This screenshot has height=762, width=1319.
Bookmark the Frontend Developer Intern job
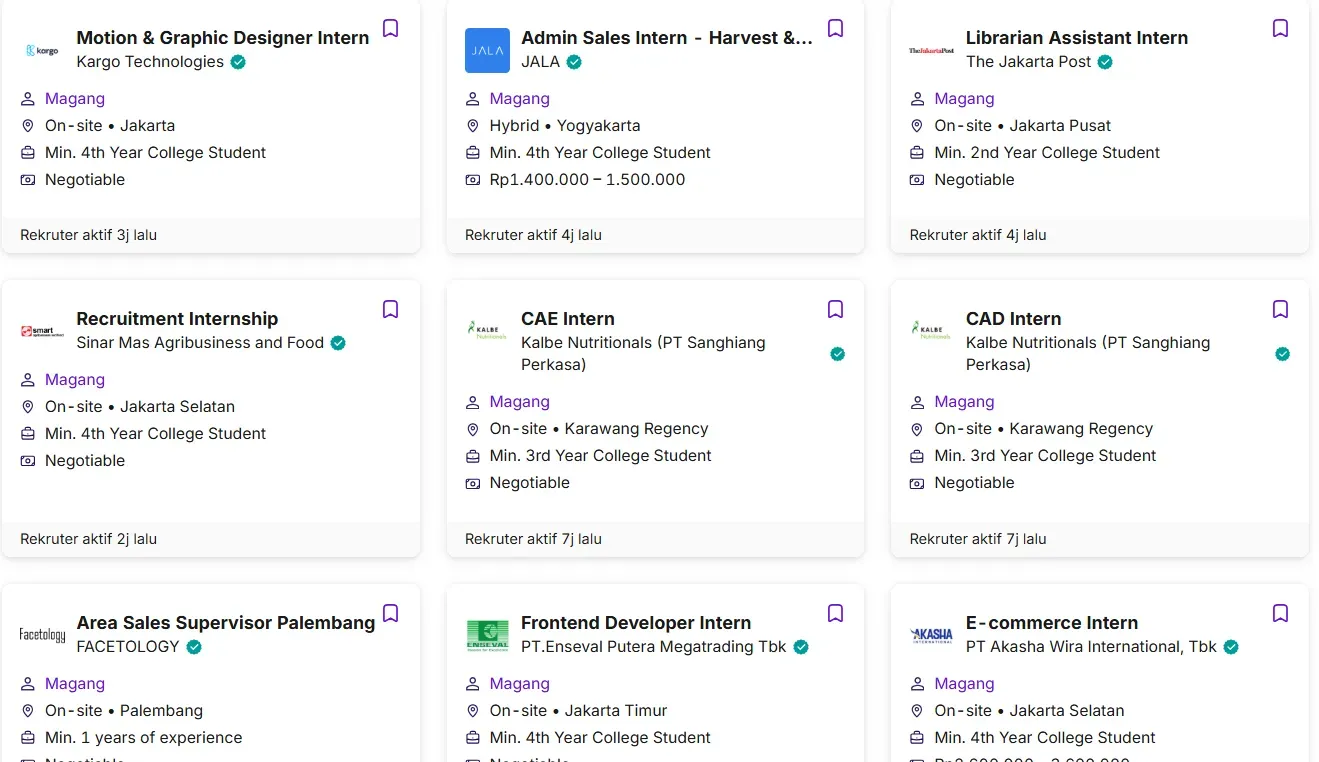[x=835, y=613]
